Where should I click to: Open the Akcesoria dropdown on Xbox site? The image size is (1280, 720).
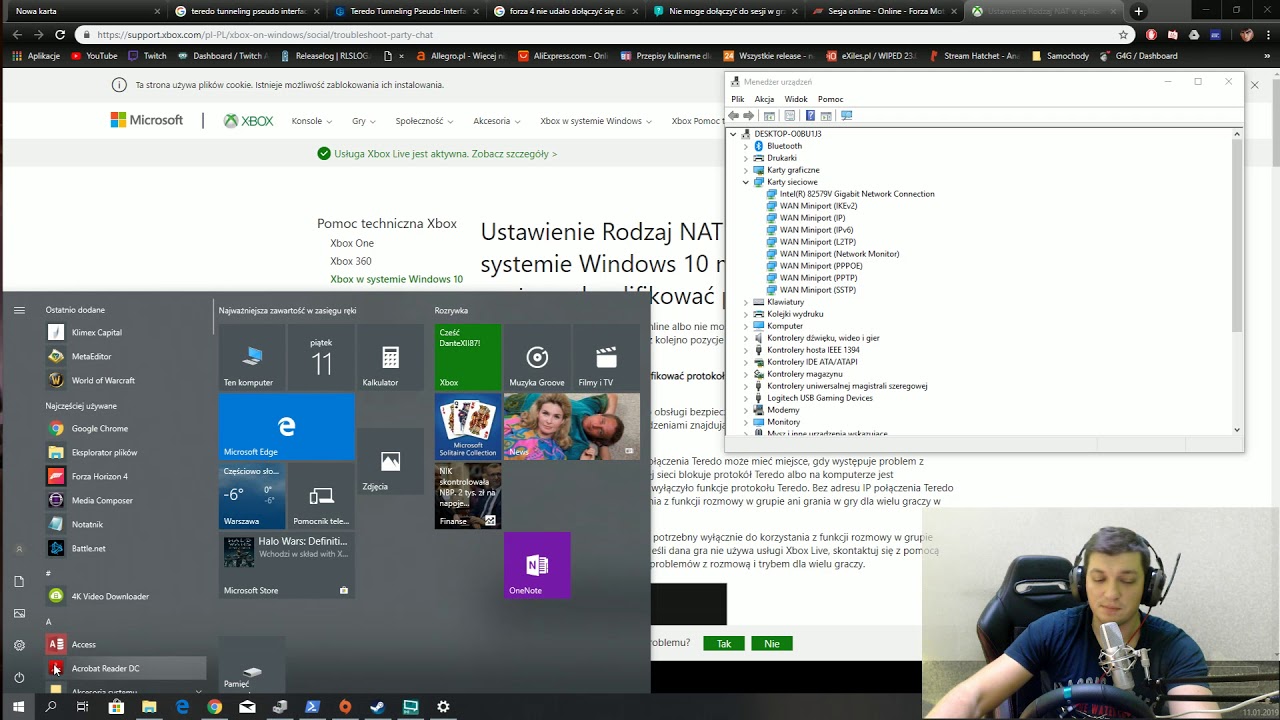coord(497,121)
